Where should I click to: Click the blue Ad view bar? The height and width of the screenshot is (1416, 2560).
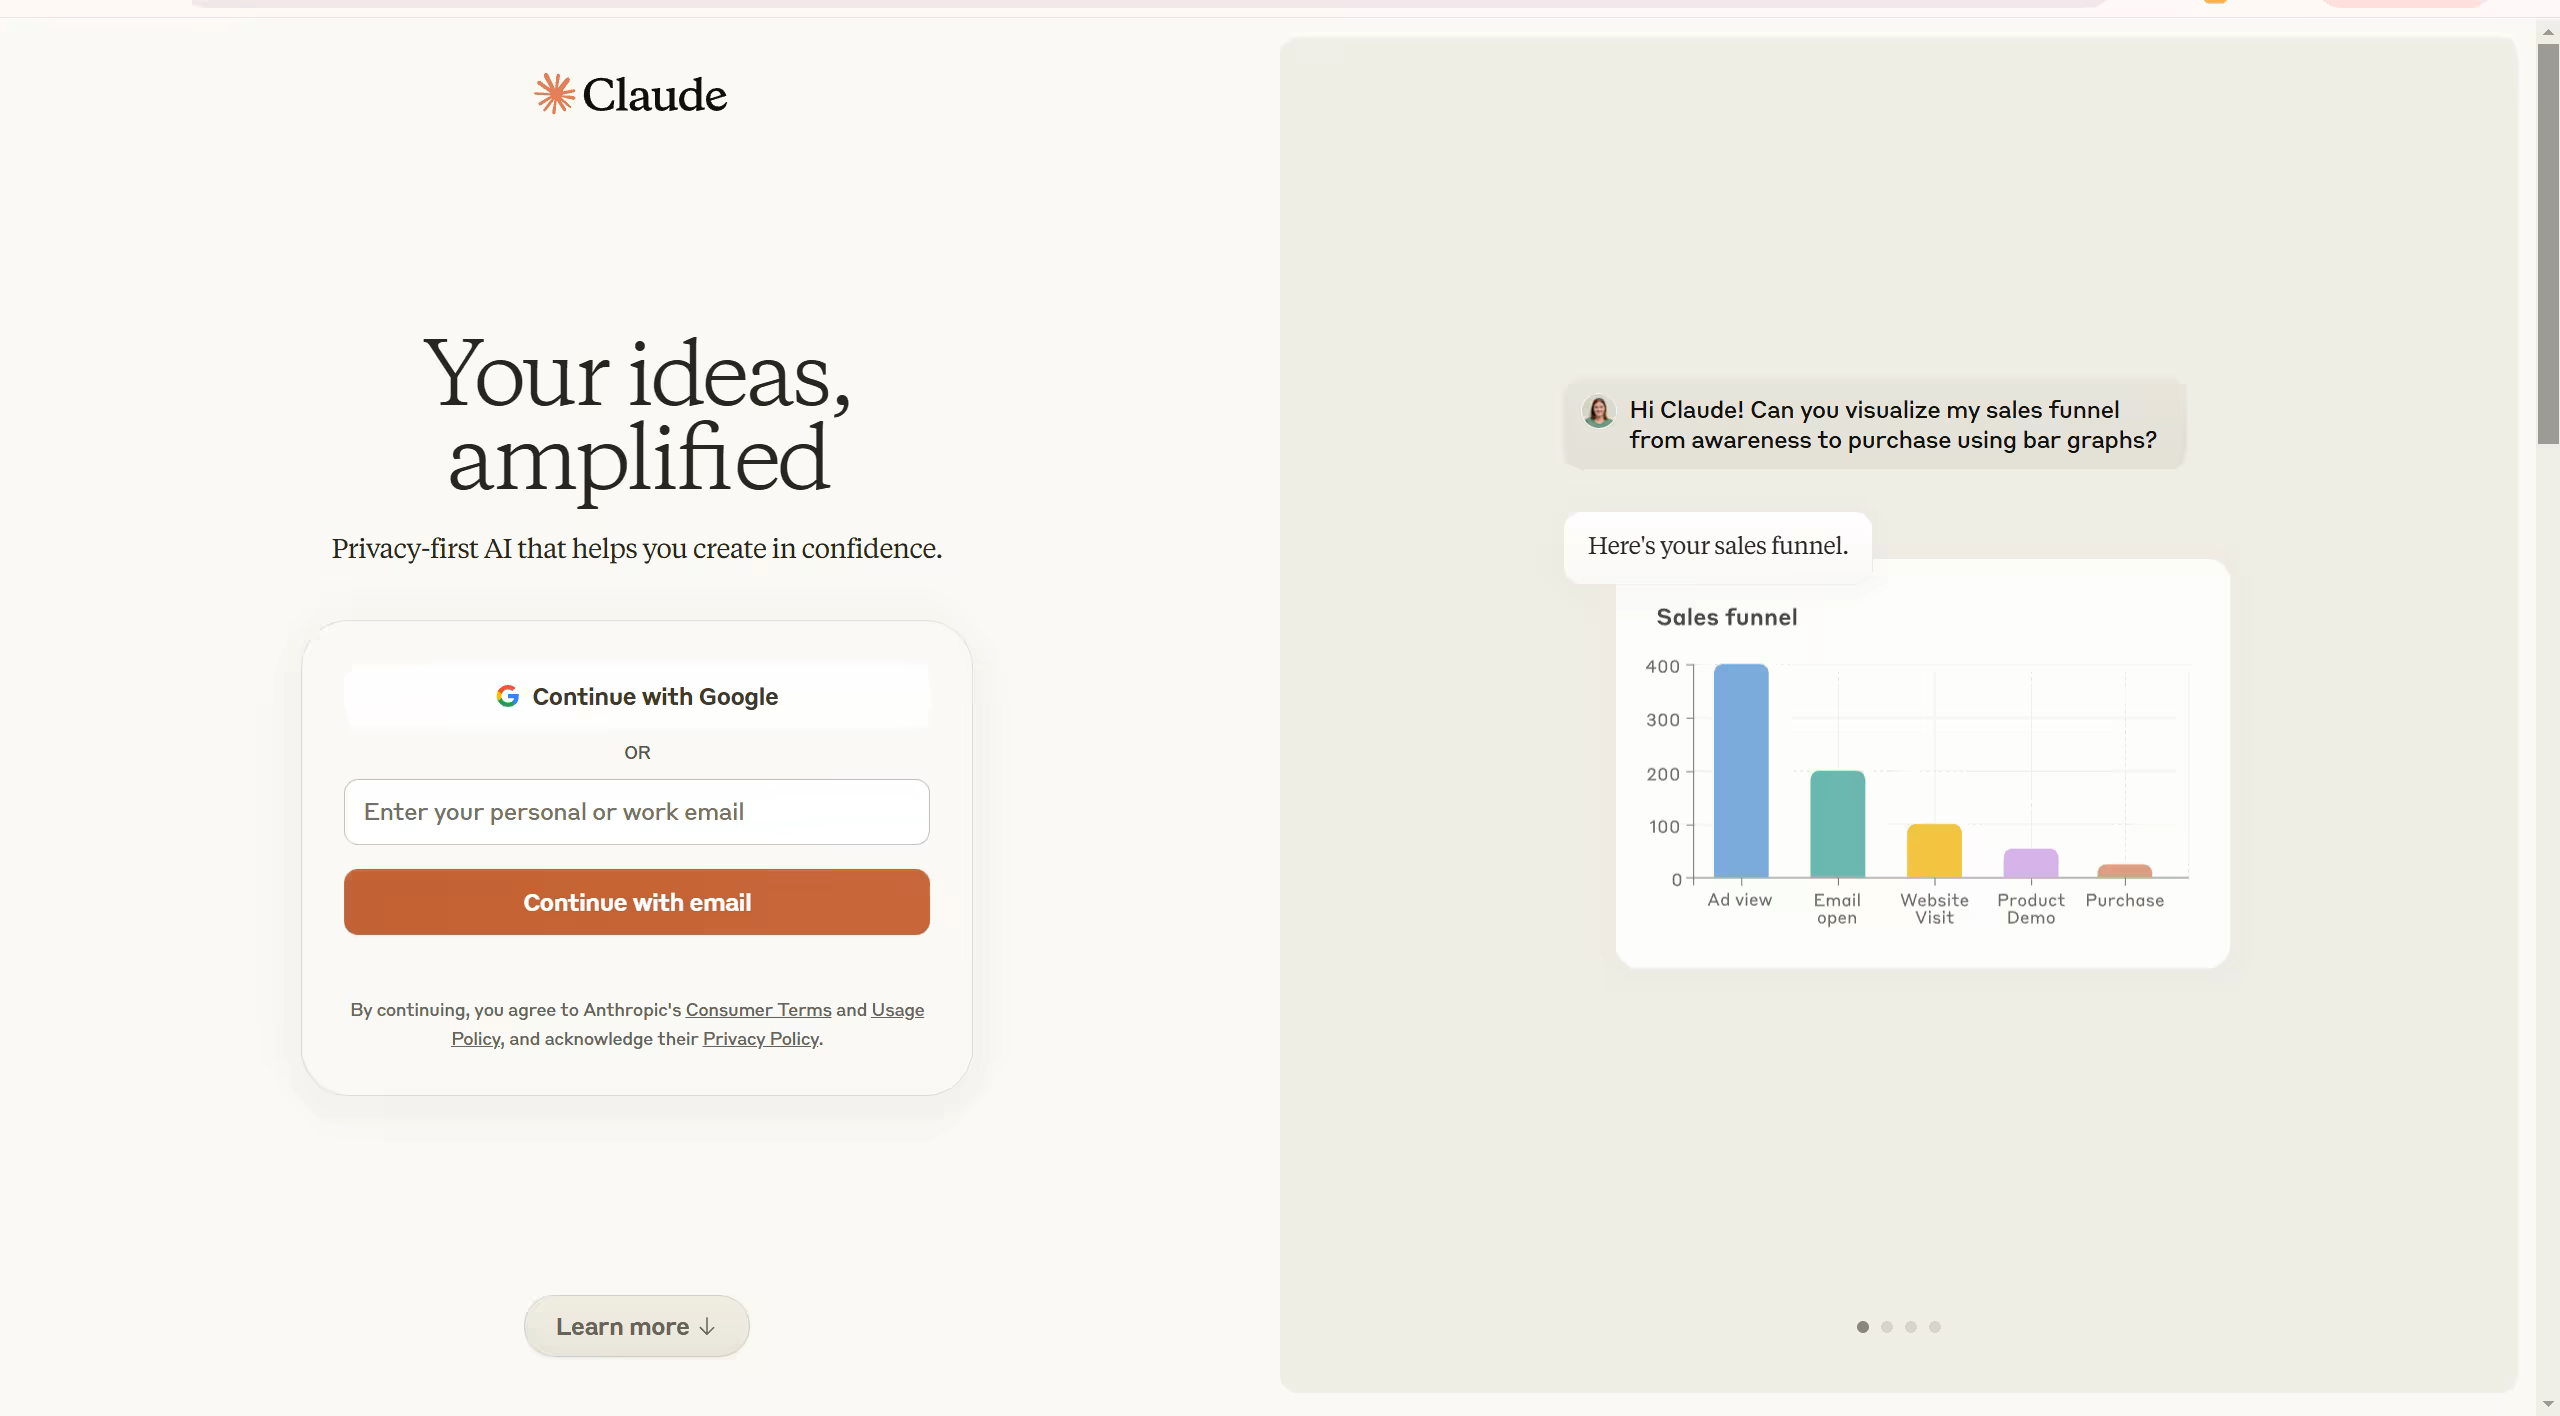pos(1741,770)
